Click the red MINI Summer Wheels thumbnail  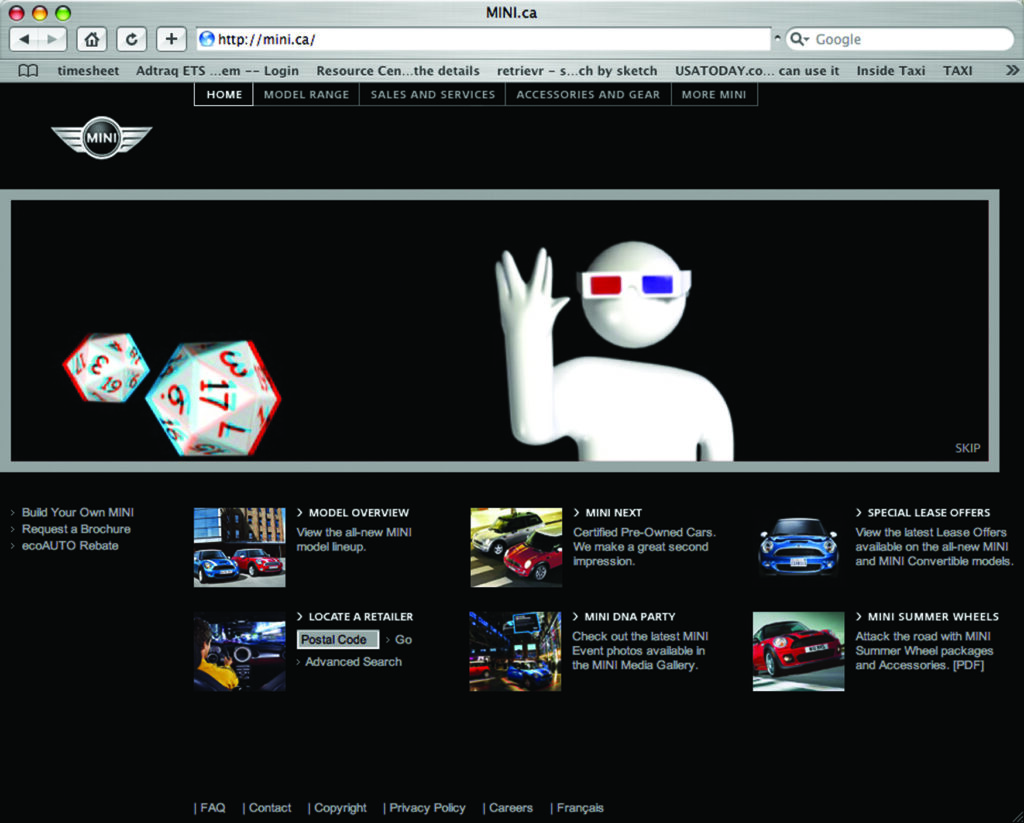tap(799, 651)
